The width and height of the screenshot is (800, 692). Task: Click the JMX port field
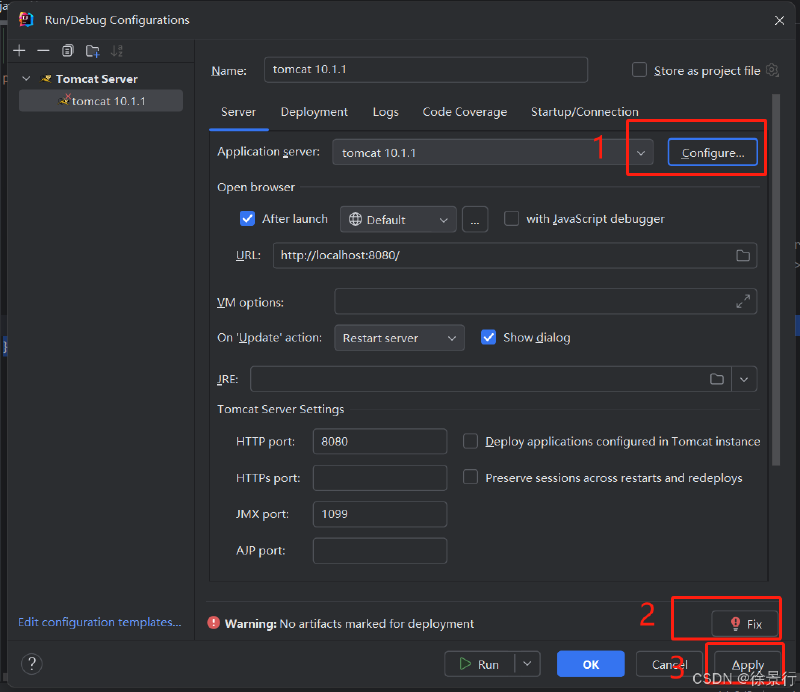tap(380, 514)
